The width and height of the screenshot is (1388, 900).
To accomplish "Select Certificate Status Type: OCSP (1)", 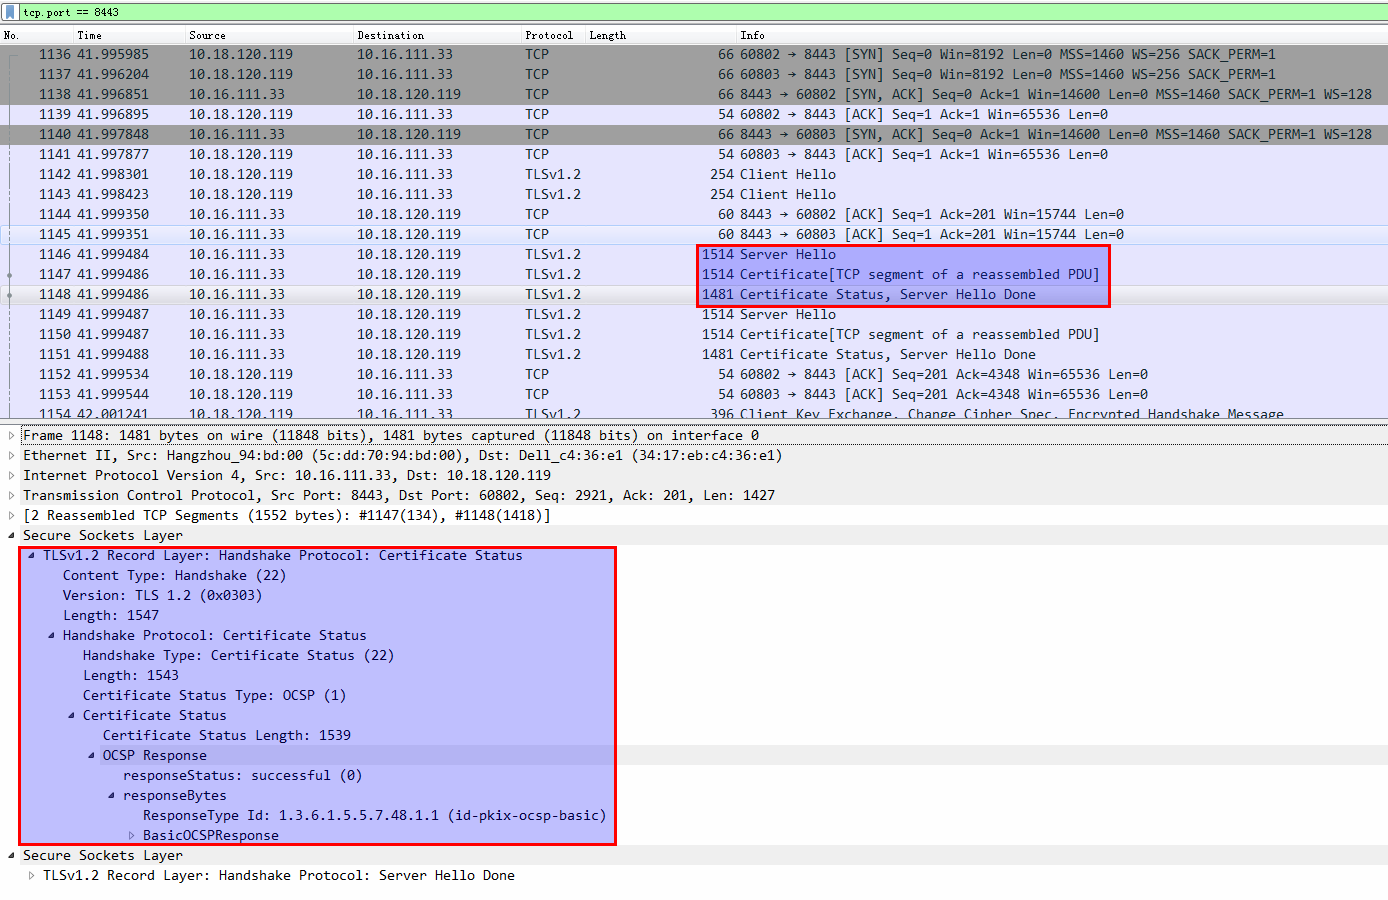I will click(x=214, y=695).
